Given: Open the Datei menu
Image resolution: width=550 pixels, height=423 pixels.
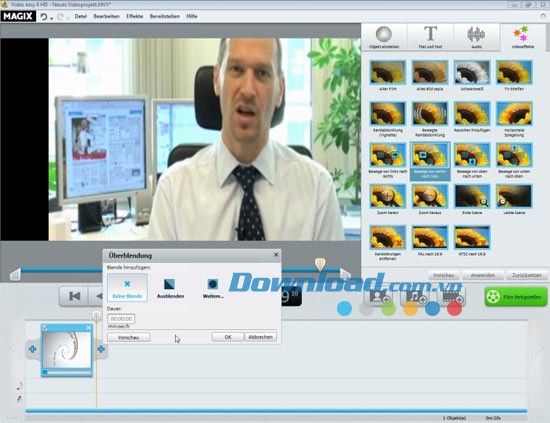Looking at the screenshot, I should [81, 16].
